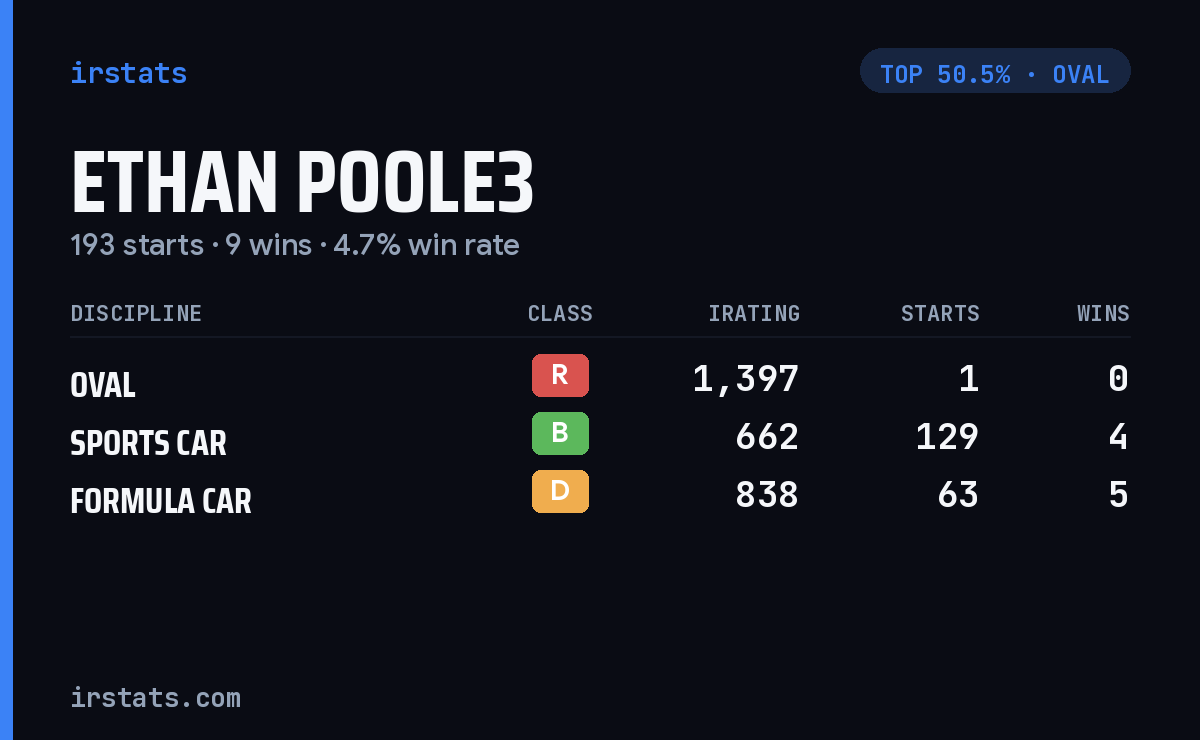Sort by the IRATING column header

pyautogui.click(x=754, y=313)
